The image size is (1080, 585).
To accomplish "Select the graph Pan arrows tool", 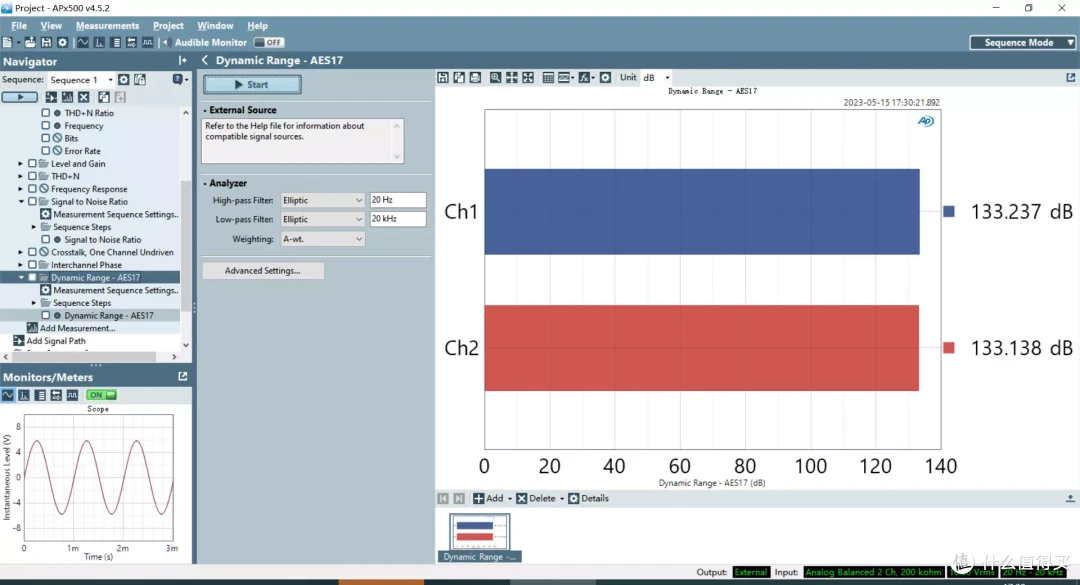I will click(512, 78).
